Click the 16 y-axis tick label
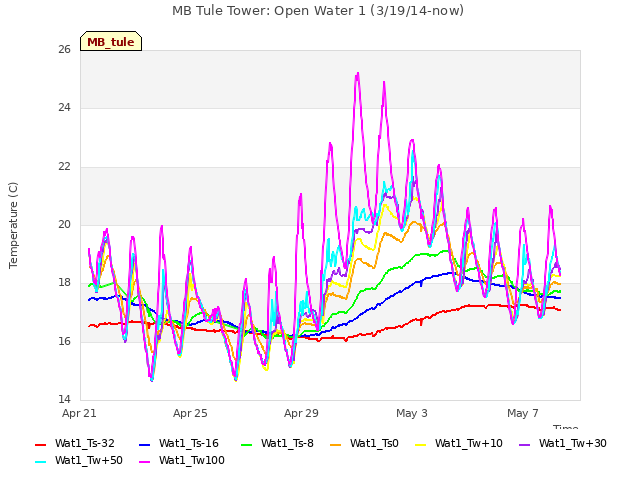The height and width of the screenshot is (480, 640). [x=64, y=341]
